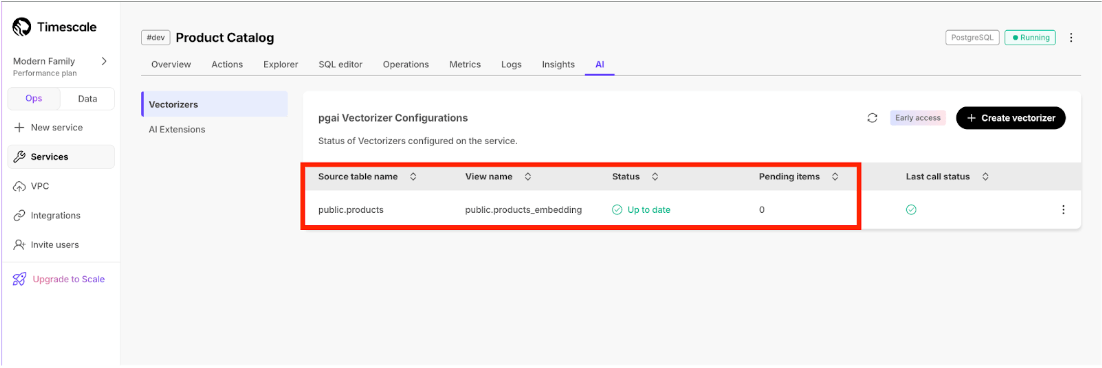Screen dimensions: 1102x368
Task: Click the VPC cloud icon
Action: 20,186
